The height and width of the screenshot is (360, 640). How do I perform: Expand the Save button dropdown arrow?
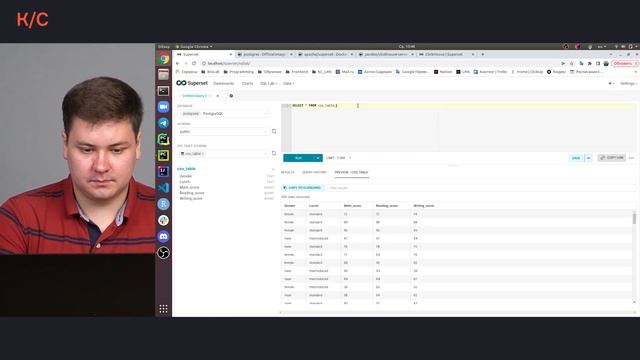point(589,158)
